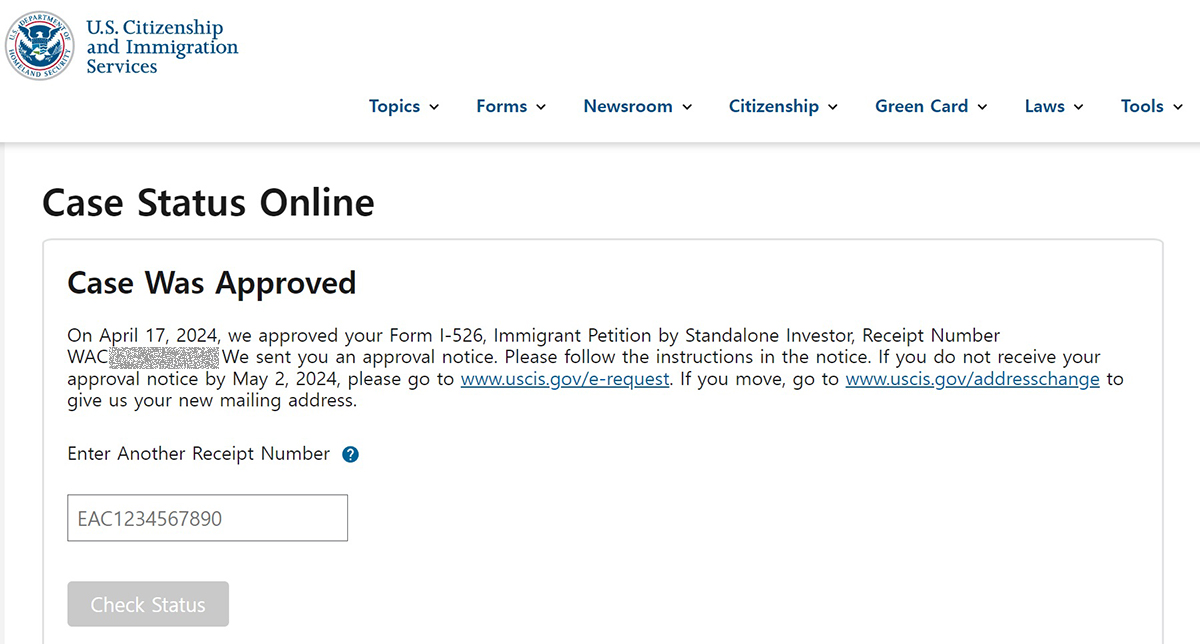Open the Citizenship menu
The width and height of the screenshot is (1200, 644).
coord(783,106)
